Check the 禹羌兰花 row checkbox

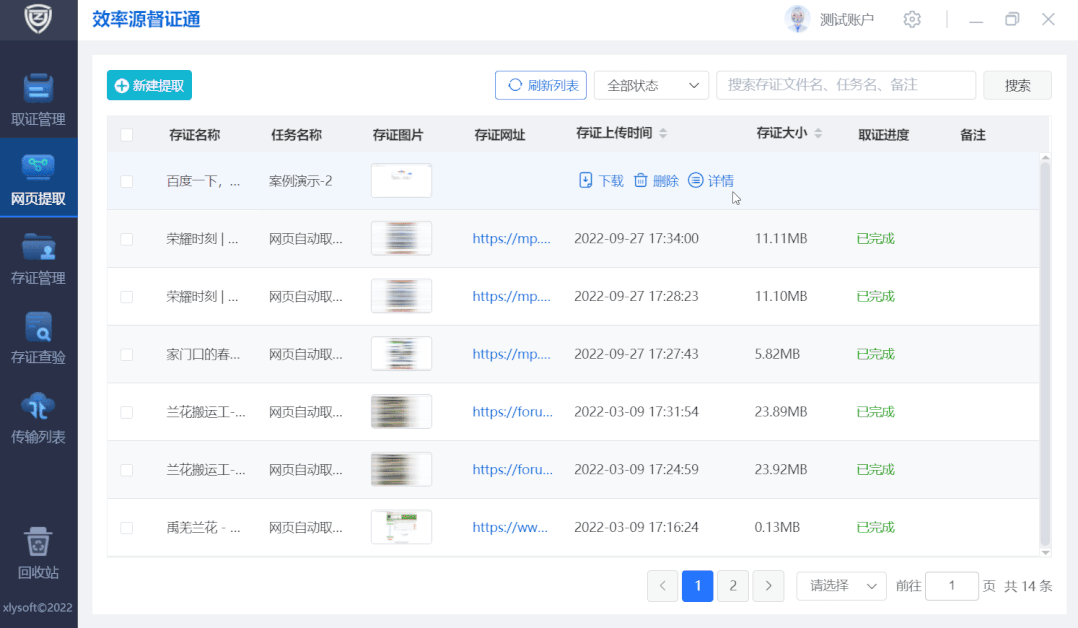pyautogui.click(x=126, y=528)
